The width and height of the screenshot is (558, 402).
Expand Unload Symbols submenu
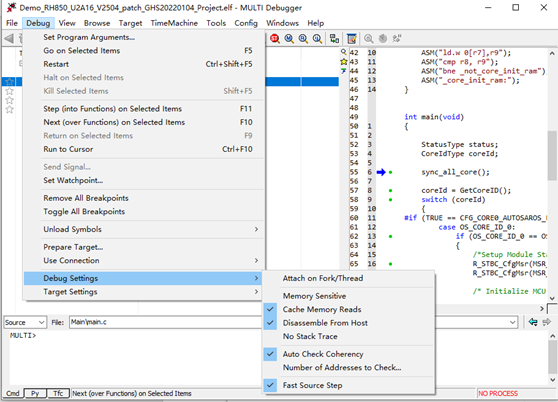coord(143,229)
